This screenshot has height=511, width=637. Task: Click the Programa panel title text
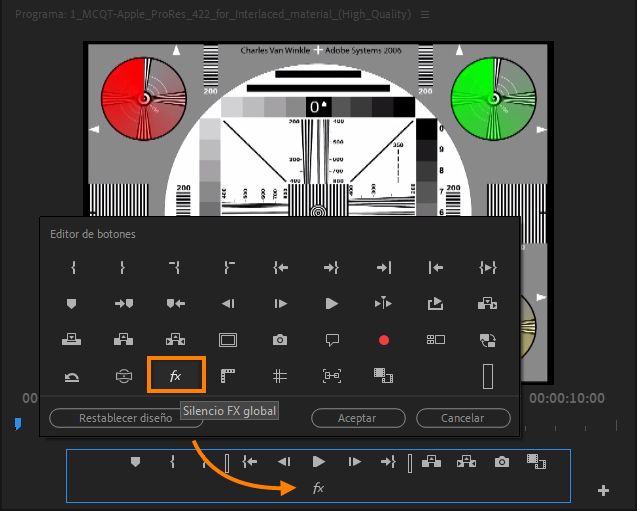pos(213,15)
